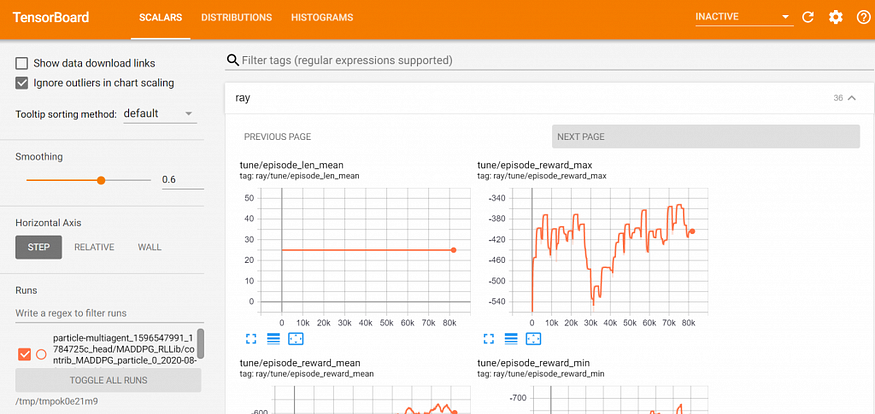Toggle y-axis log scale for episode_reward_max
Screen dimensions: 875x414
pyautogui.click(x=511, y=338)
